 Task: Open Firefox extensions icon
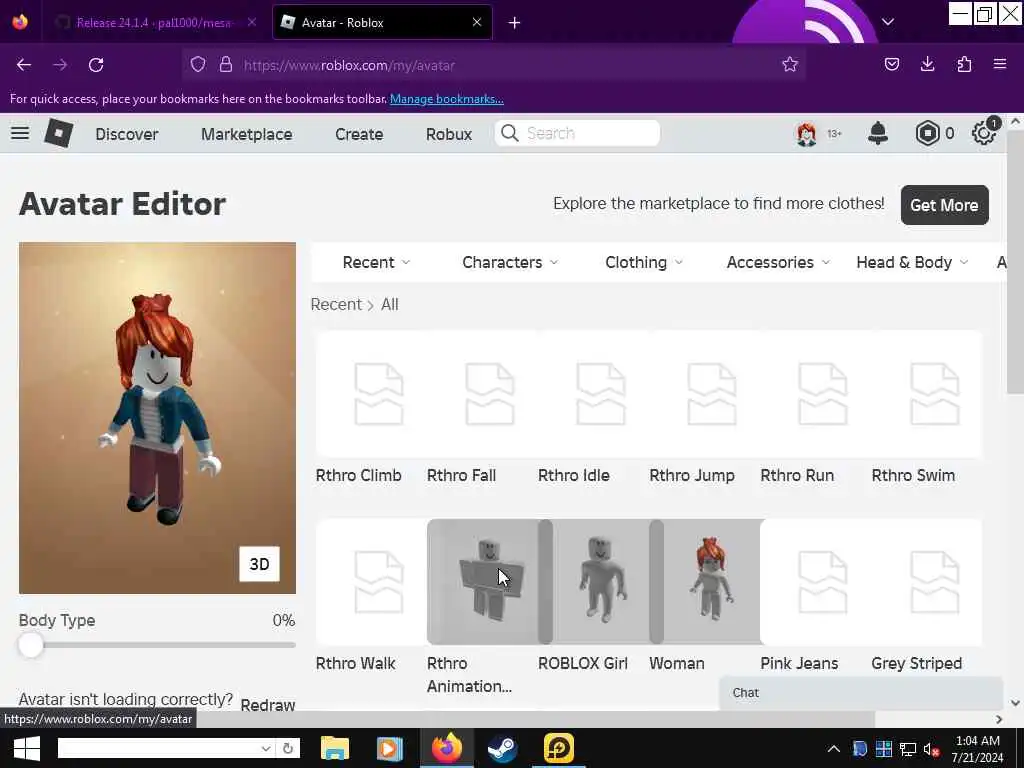tap(964, 64)
